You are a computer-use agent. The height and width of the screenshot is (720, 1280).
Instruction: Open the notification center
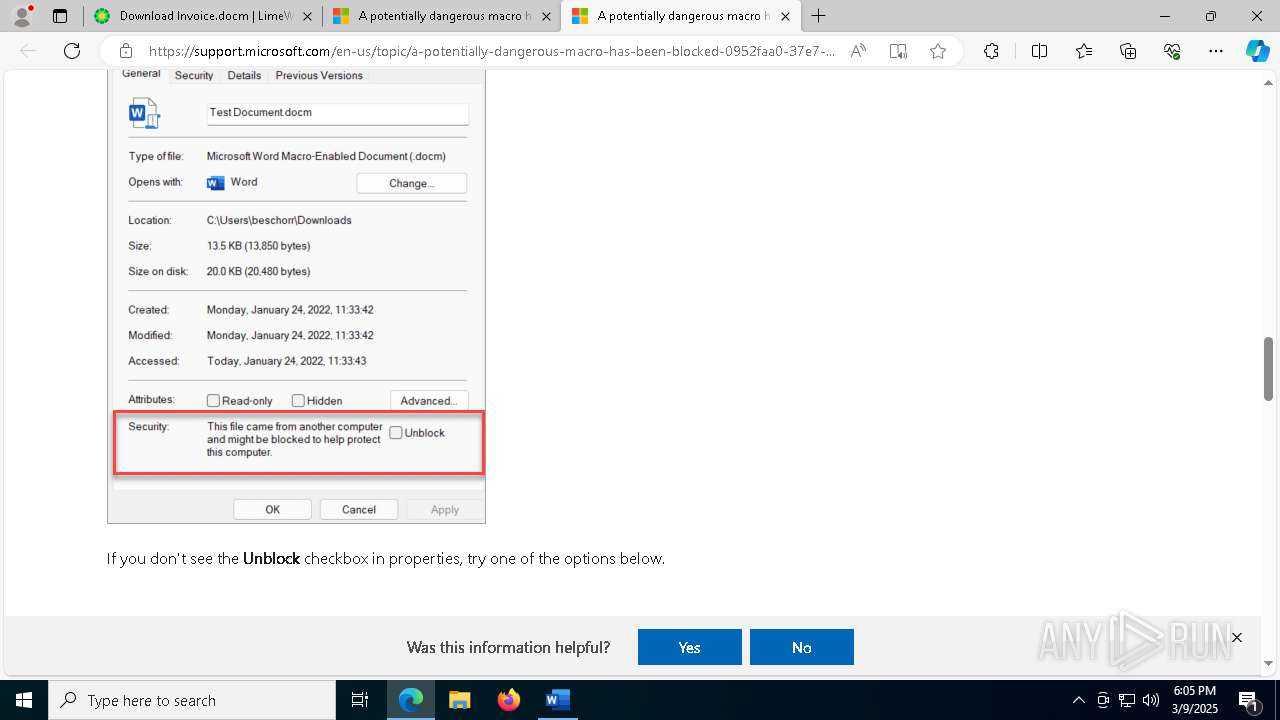coord(1249,700)
